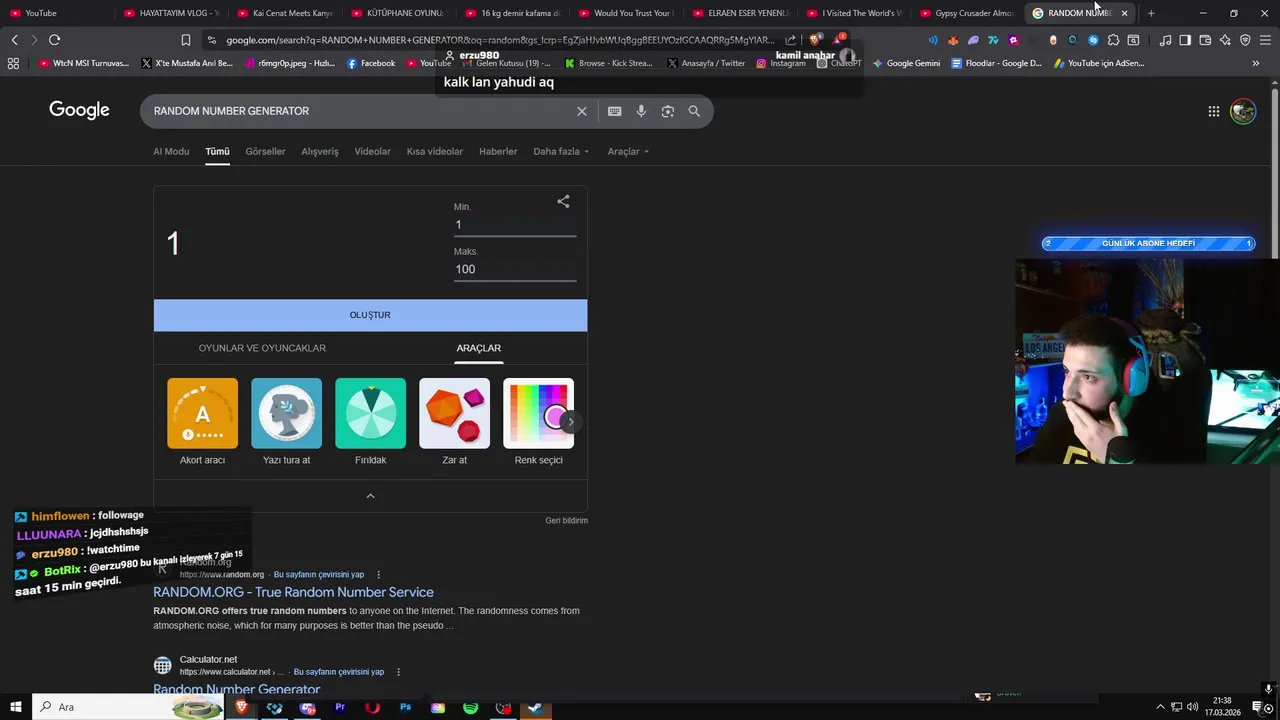Click the OLUŞTUR generate button

pos(370,315)
